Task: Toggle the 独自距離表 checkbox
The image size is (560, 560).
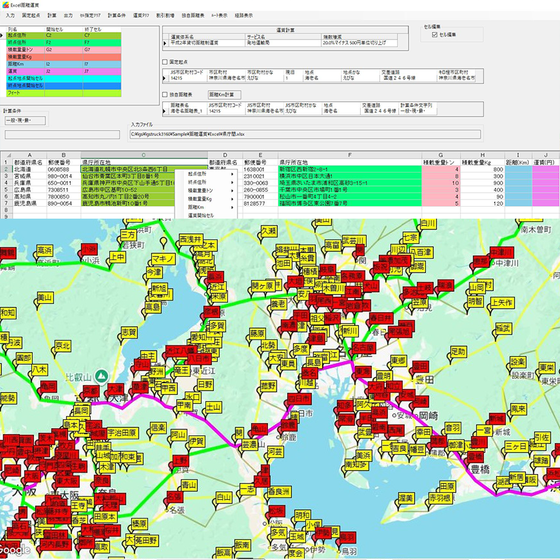Action: click(x=165, y=95)
